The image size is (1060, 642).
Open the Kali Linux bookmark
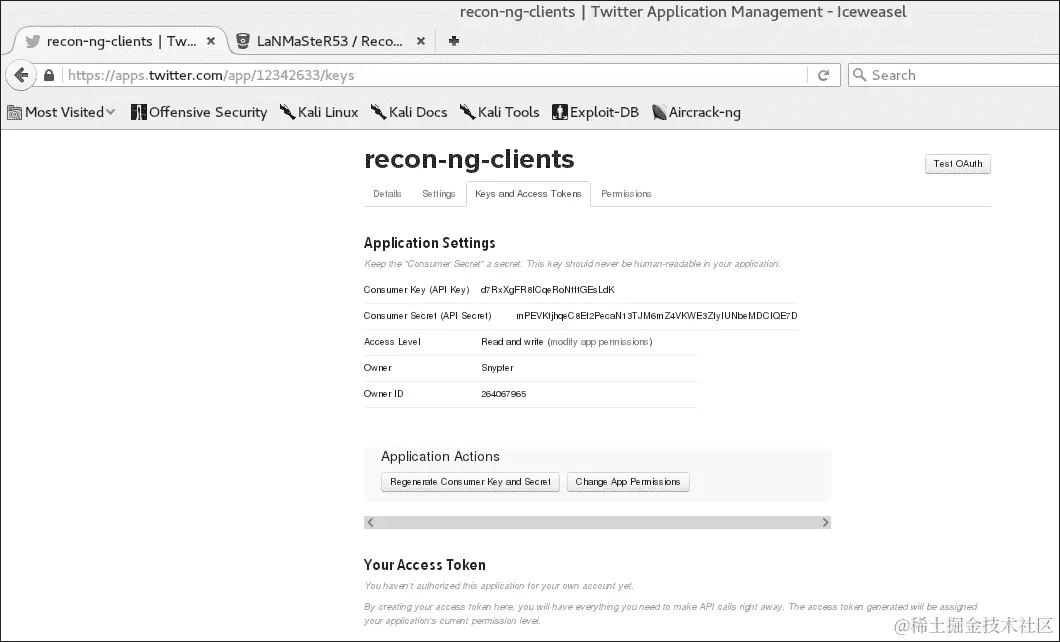[319, 112]
